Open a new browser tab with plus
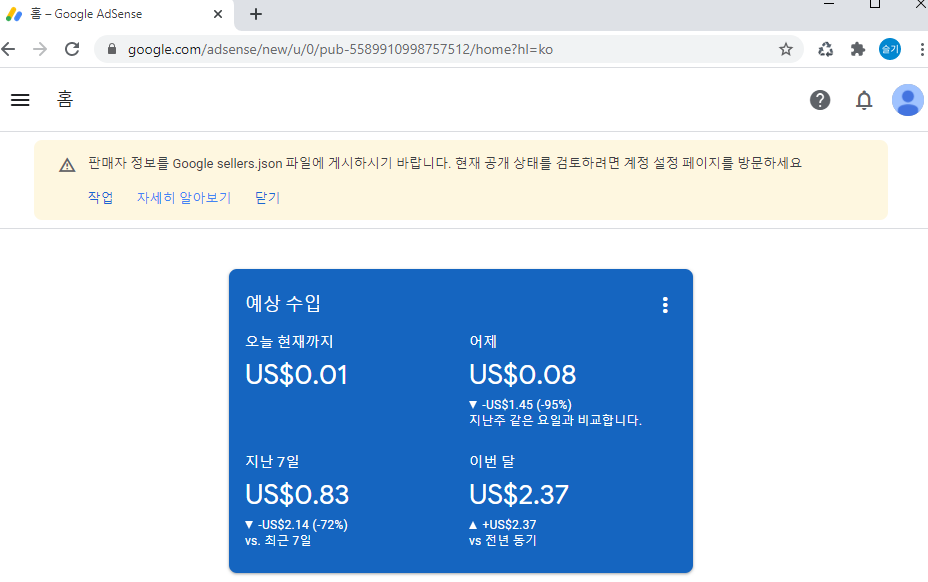Screen dimensions: 928x582 (256, 14)
